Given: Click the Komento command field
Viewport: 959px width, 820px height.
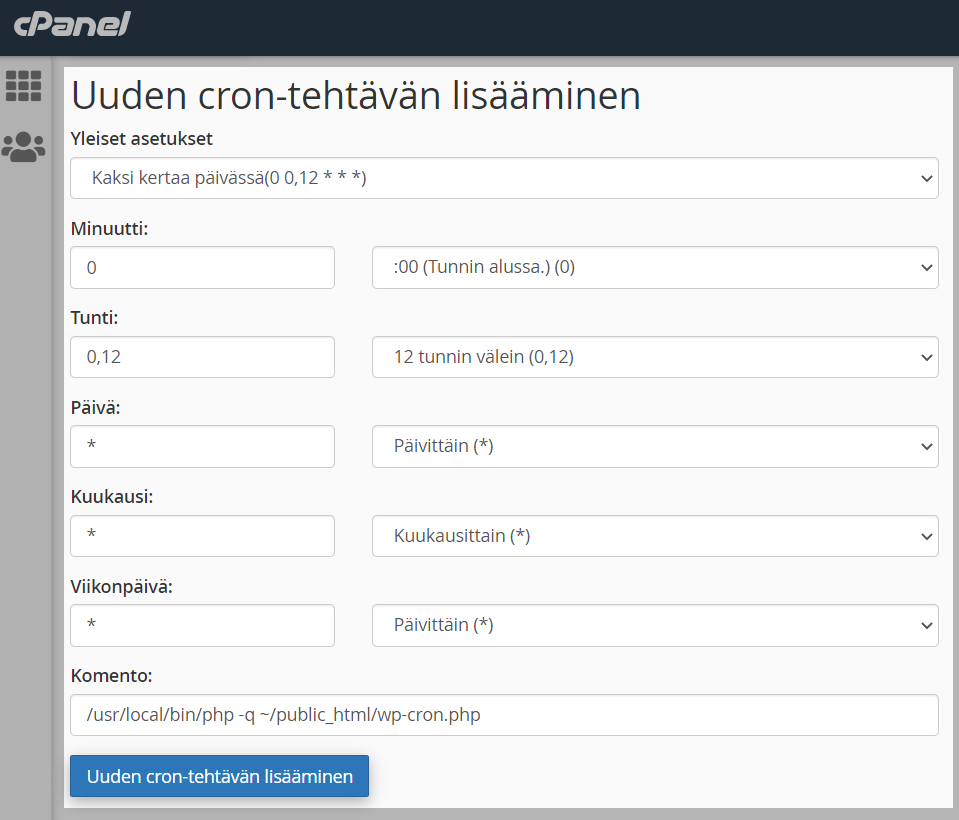Looking at the screenshot, I should pos(504,715).
